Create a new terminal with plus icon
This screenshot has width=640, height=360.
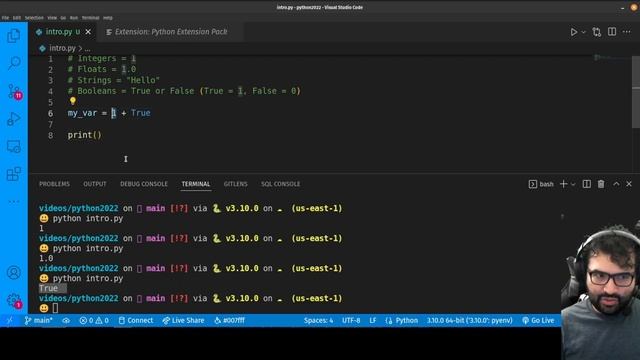pos(563,184)
